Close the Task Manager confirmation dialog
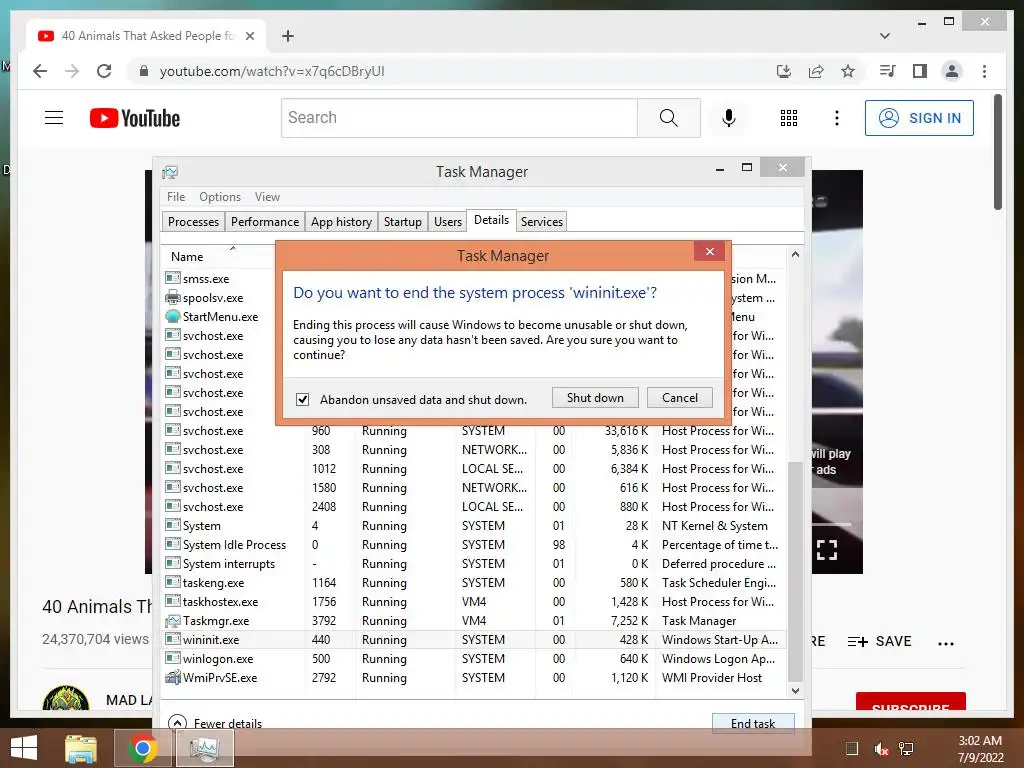Viewport: 1024px width, 768px height. point(710,251)
